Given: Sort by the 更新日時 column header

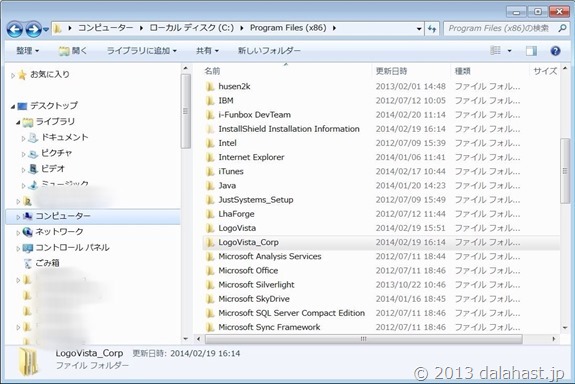Looking at the screenshot, I should pyautogui.click(x=391, y=71).
